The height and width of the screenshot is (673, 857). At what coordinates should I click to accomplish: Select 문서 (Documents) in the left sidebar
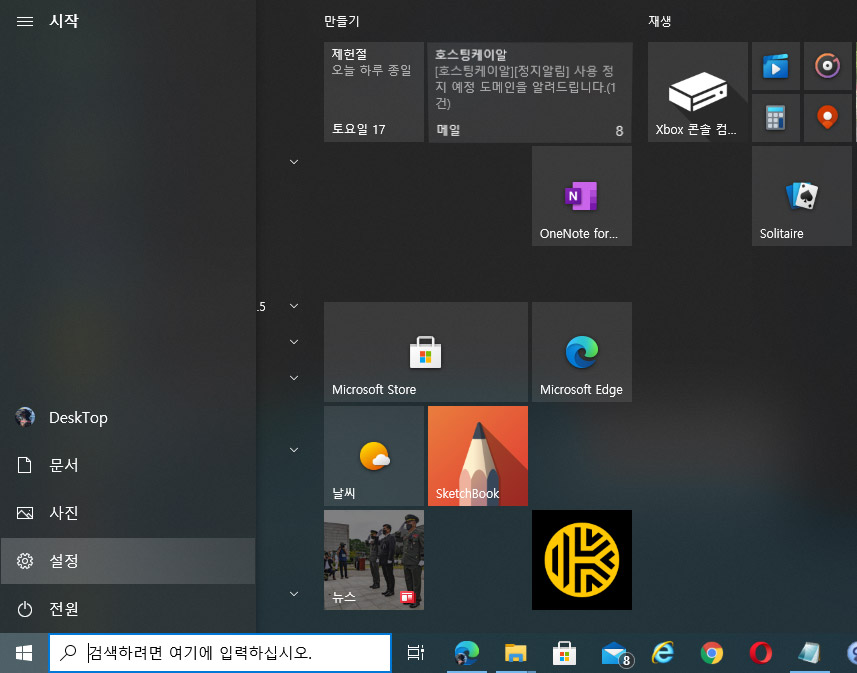[127, 465]
